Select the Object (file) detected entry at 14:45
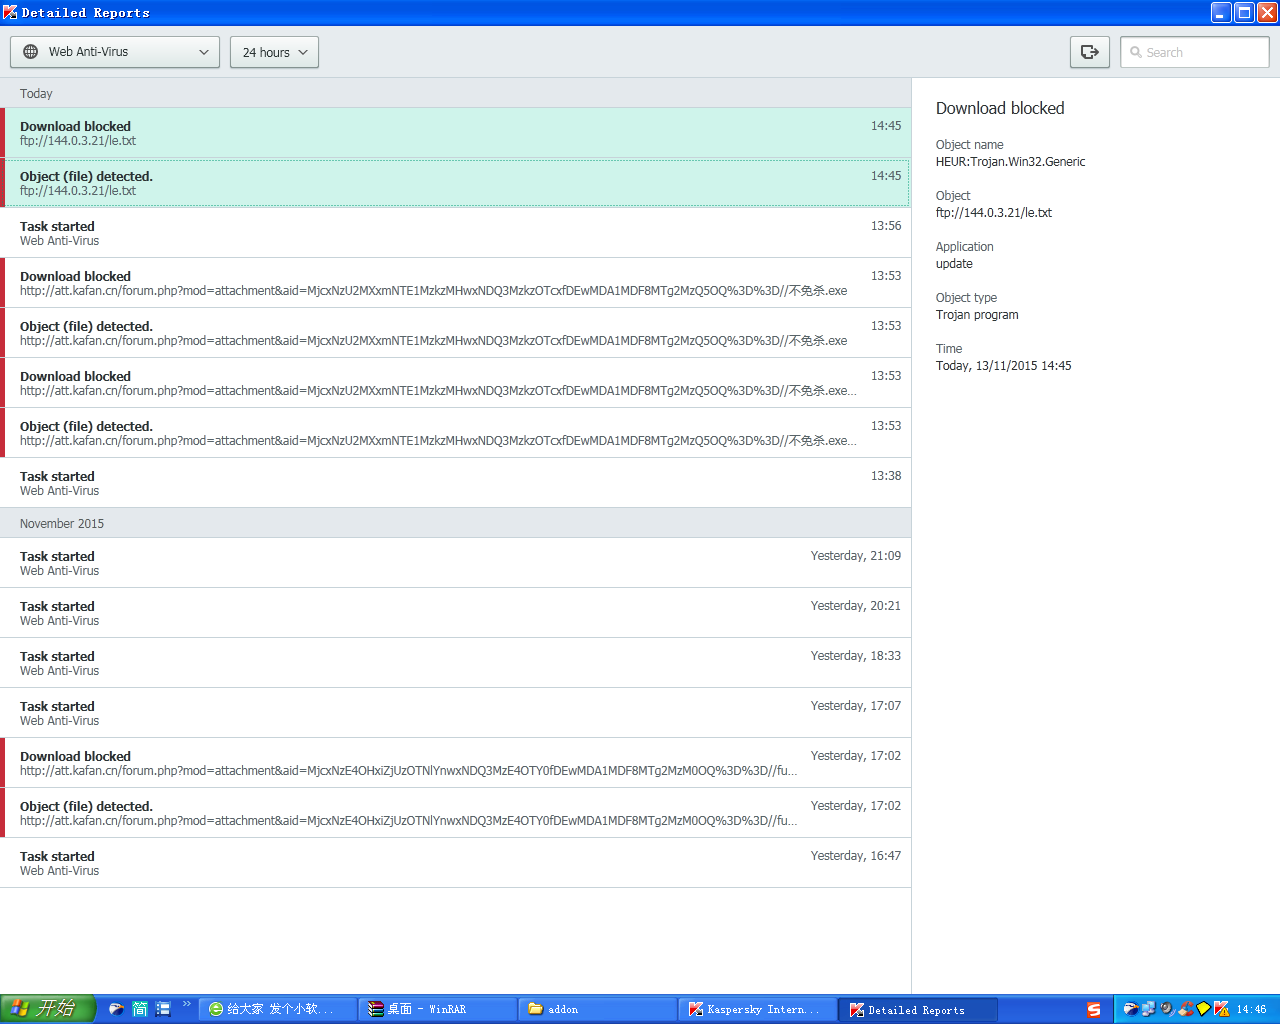The width and height of the screenshot is (1280, 1024). 456,183
